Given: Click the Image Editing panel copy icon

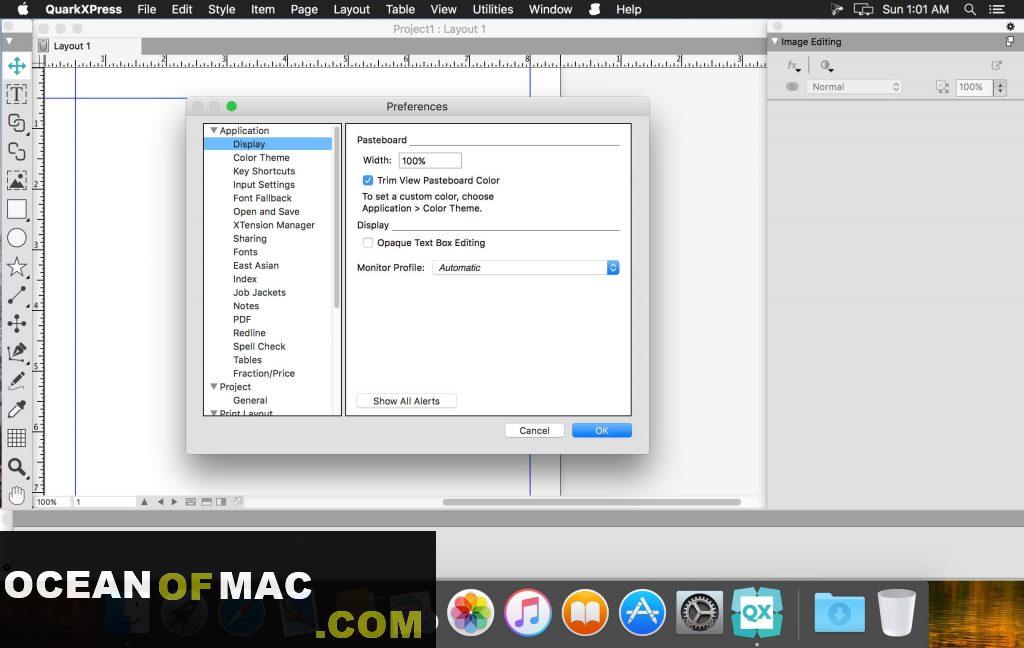Looking at the screenshot, I should (x=1010, y=41).
